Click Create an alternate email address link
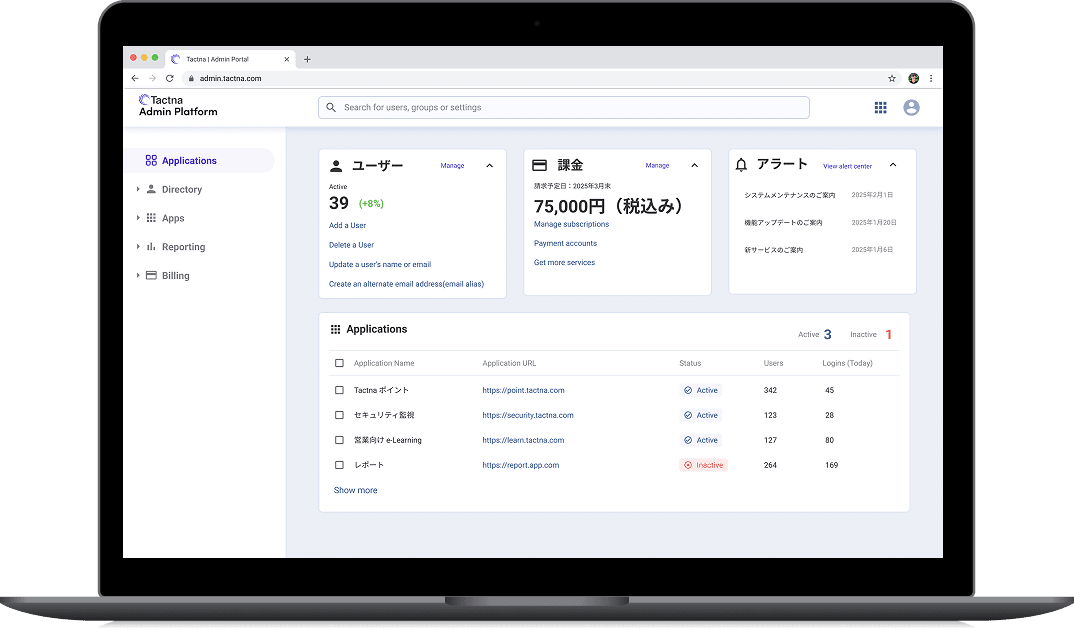Viewport: 1074px width, 629px height. tap(406, 284)
